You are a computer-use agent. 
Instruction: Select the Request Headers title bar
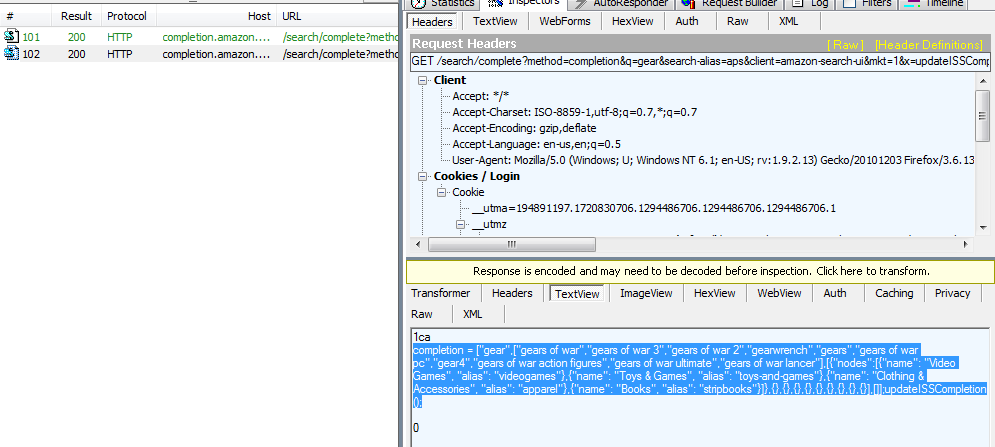click(698, 44)
